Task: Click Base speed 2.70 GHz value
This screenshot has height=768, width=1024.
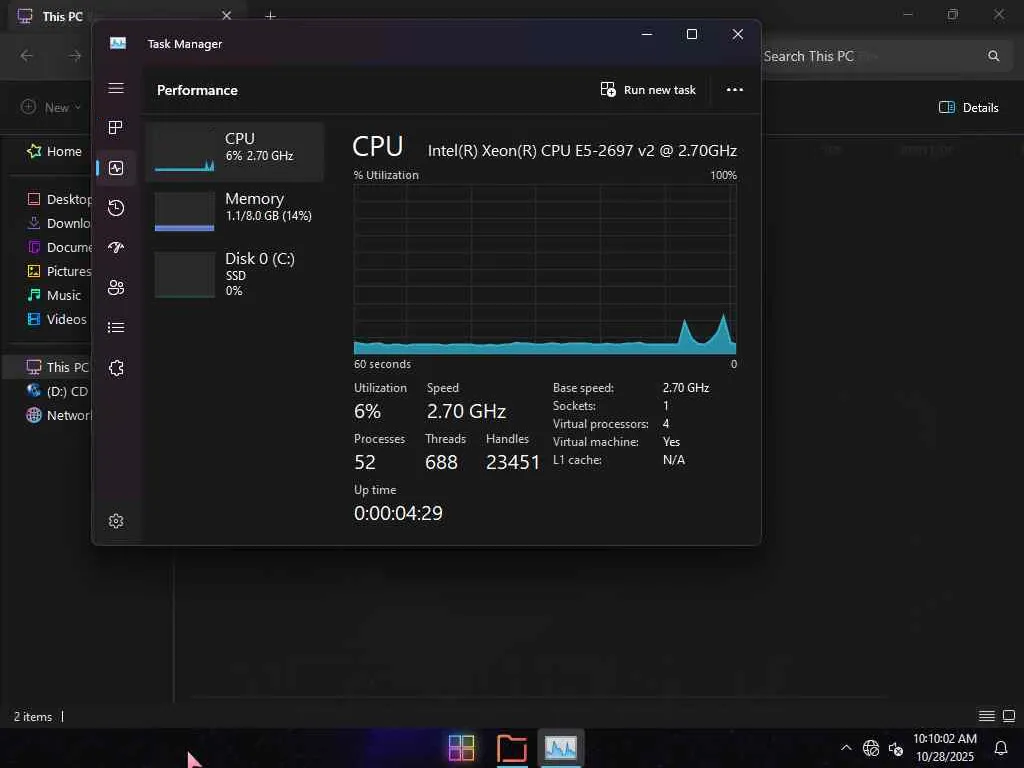Action: point(686,388)
